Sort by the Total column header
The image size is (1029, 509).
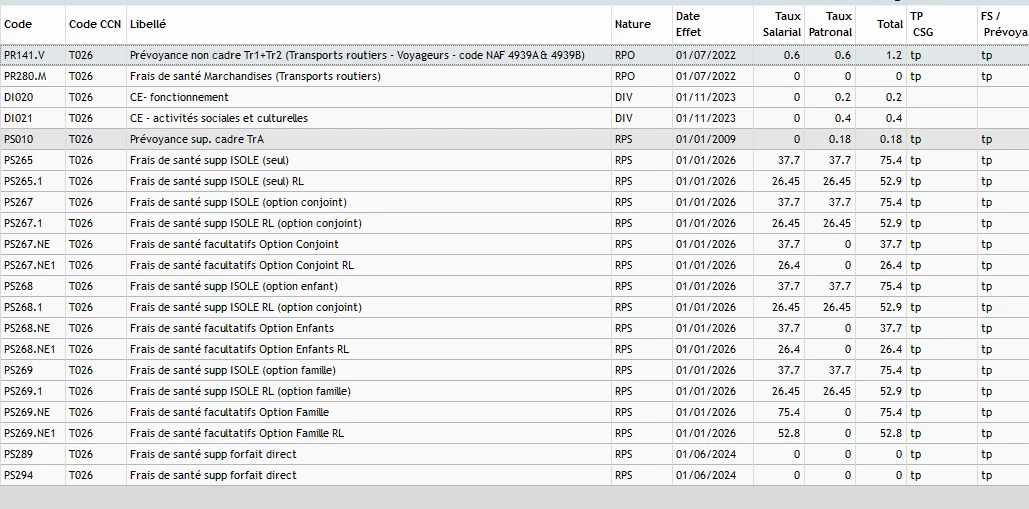889,24
